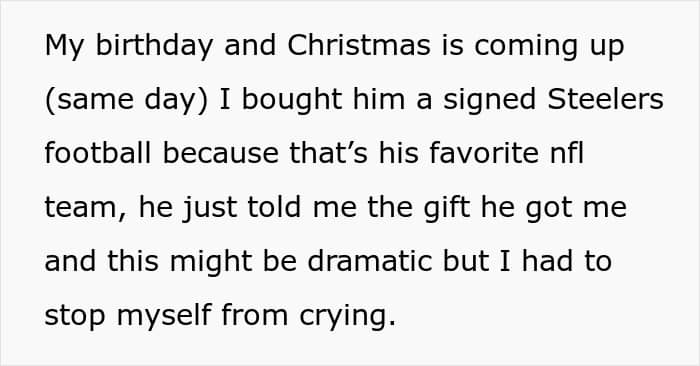Click the word "because" in third line
Screen dimensions: 700x366
tap(220, 153)
